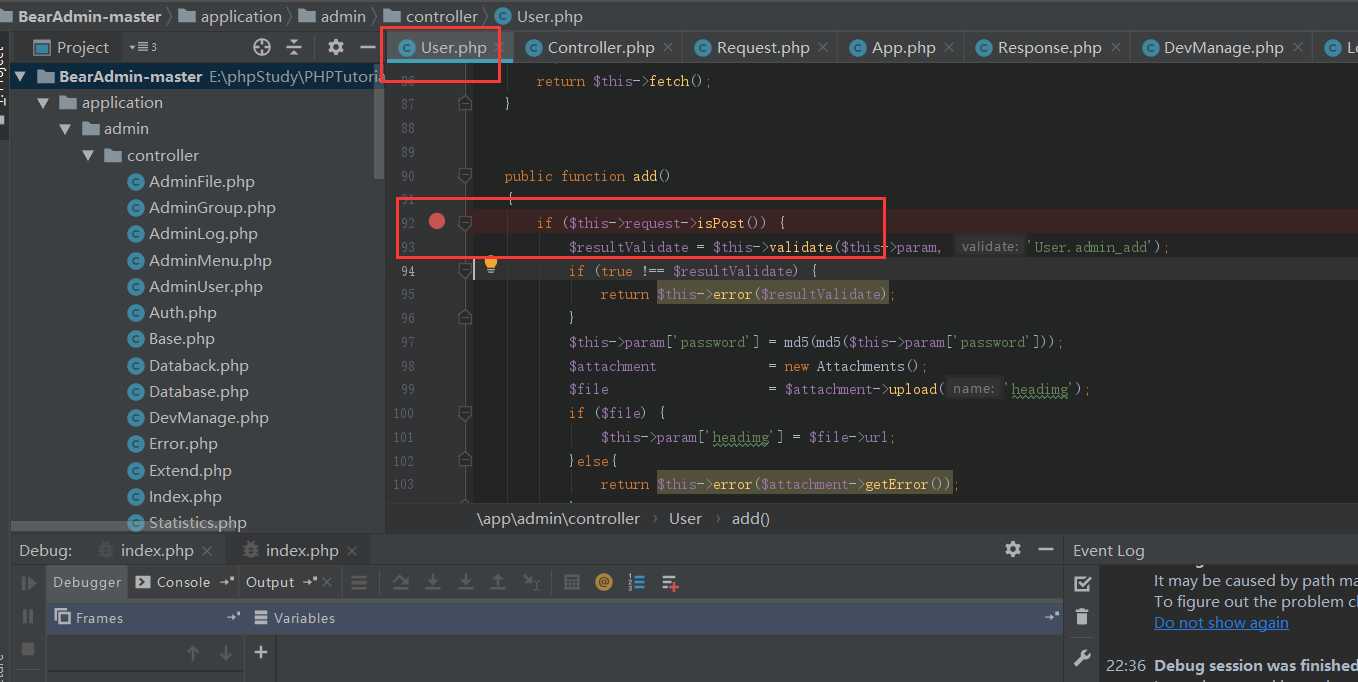Switch to App.php editor tab

pos(903,47)
